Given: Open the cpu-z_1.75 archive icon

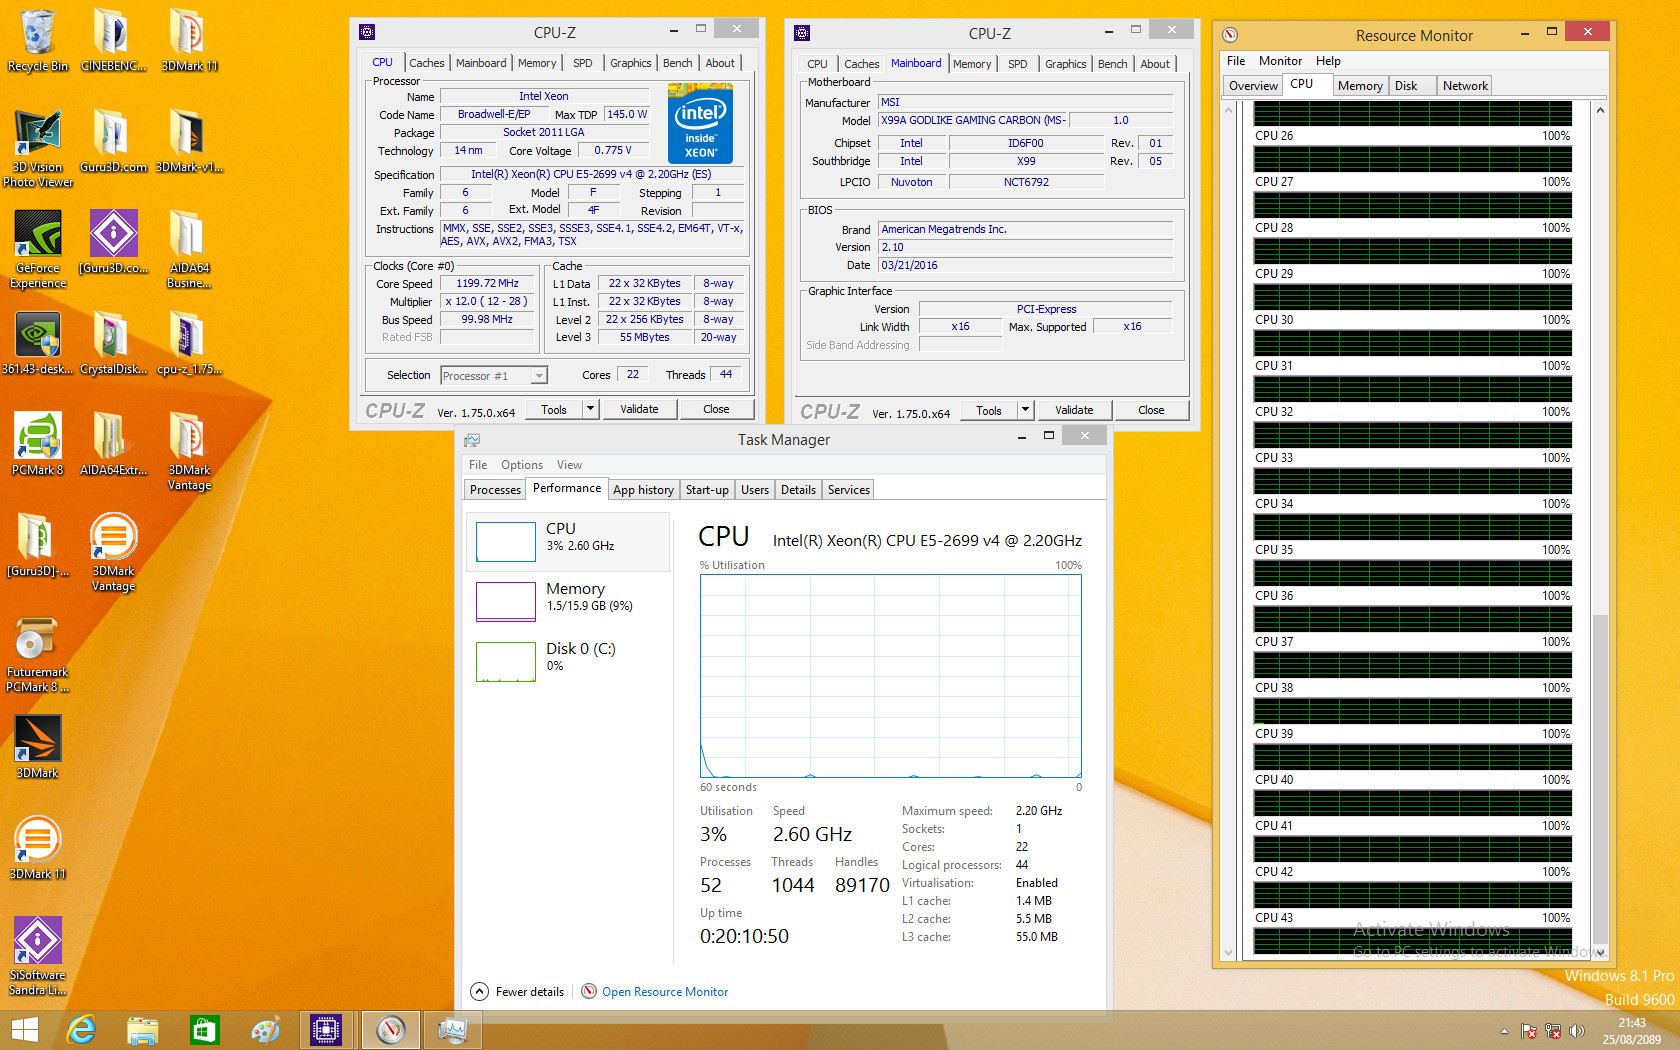Looking at the screenshot, I should click(x=189, y=343).
